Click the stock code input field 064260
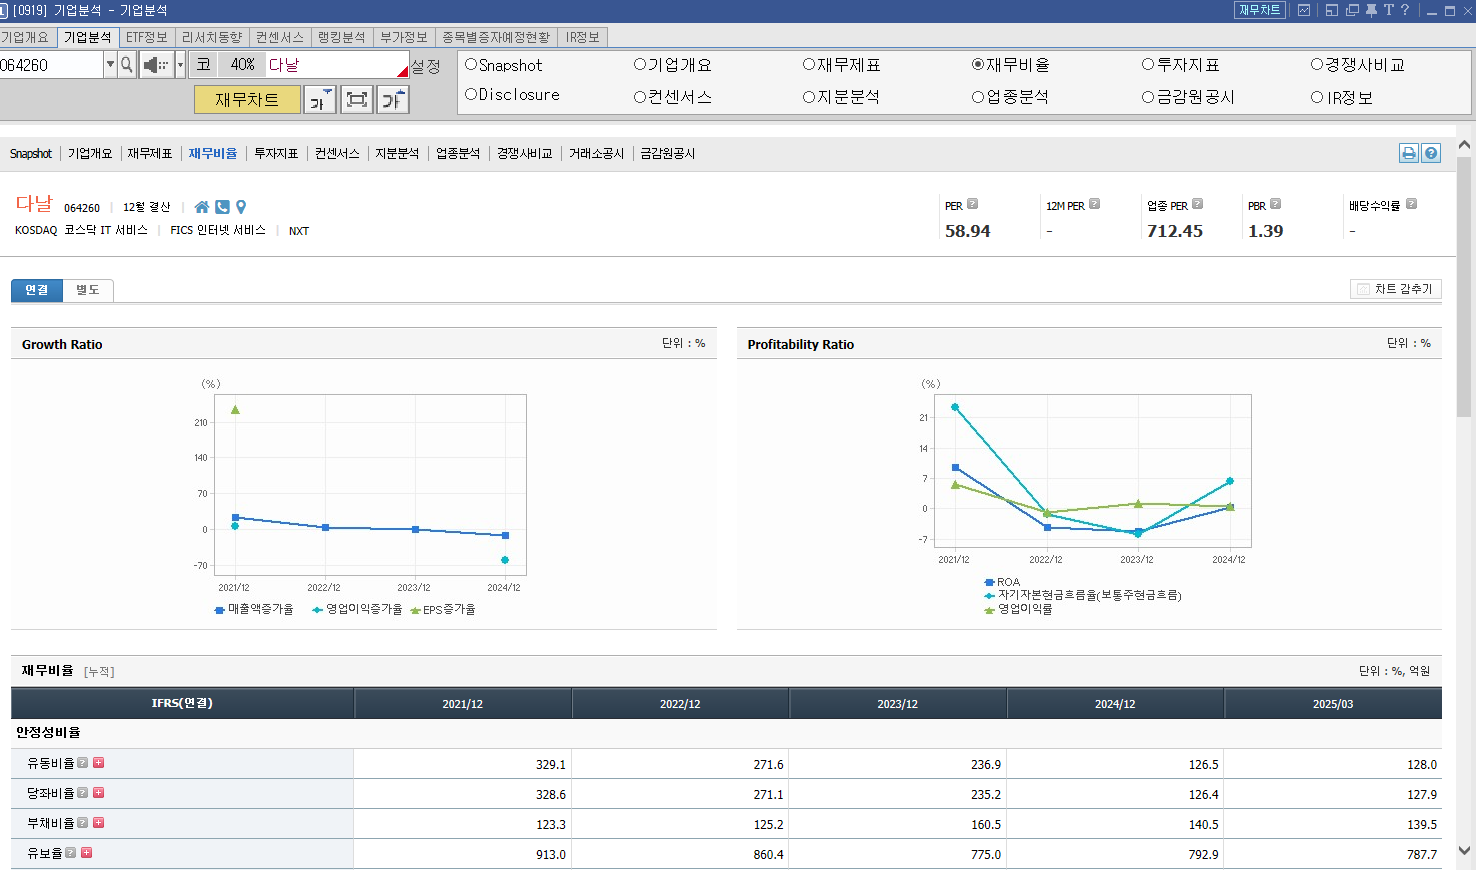 click(x=52, y=65)
